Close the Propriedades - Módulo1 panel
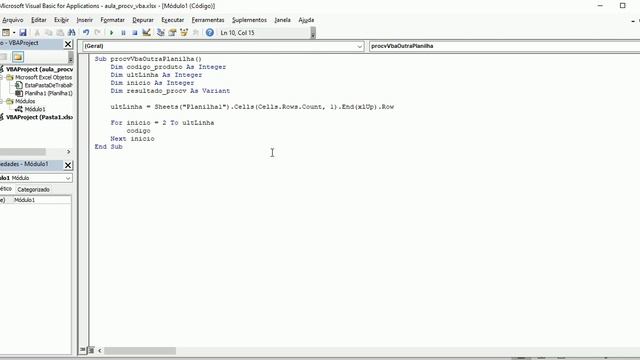Screen dimensions: 640x360 pyautogui.click(x=68, y=165)
